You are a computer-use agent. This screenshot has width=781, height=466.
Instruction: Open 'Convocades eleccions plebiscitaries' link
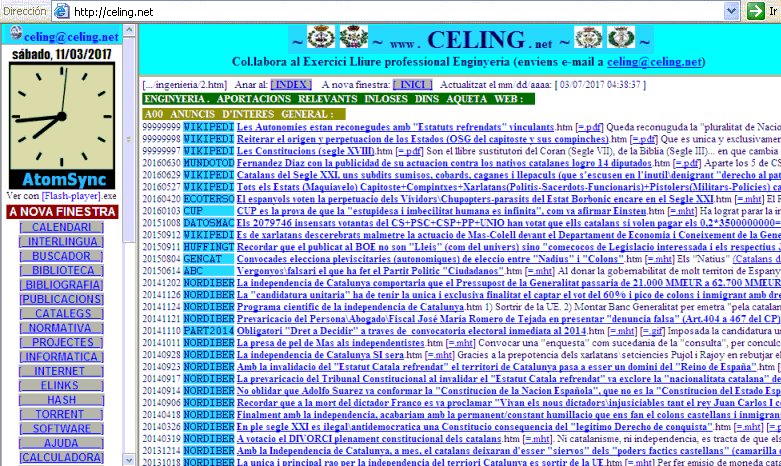coord(430,259)
